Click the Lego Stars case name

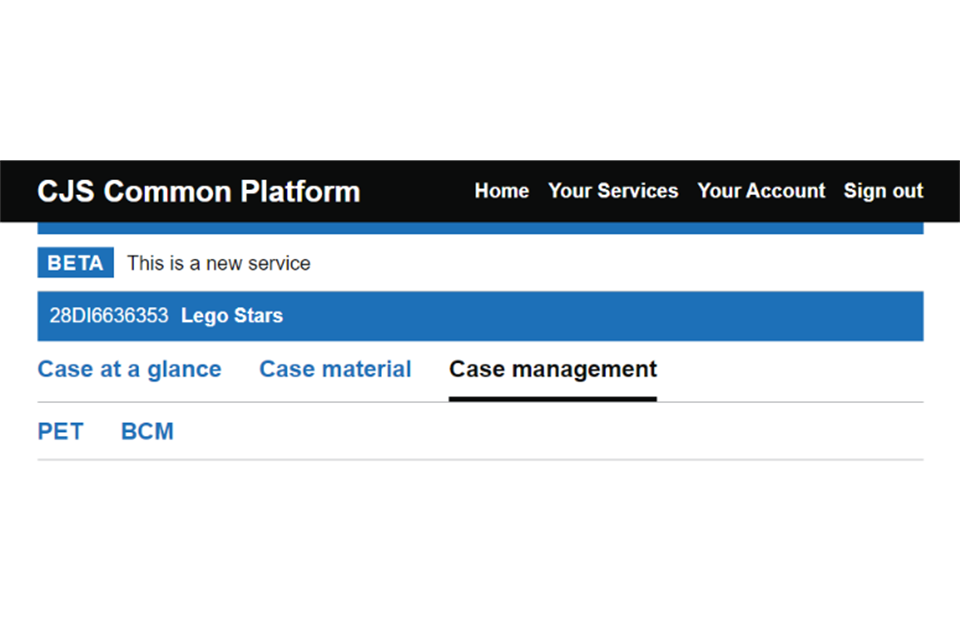[x=232, y=316]
